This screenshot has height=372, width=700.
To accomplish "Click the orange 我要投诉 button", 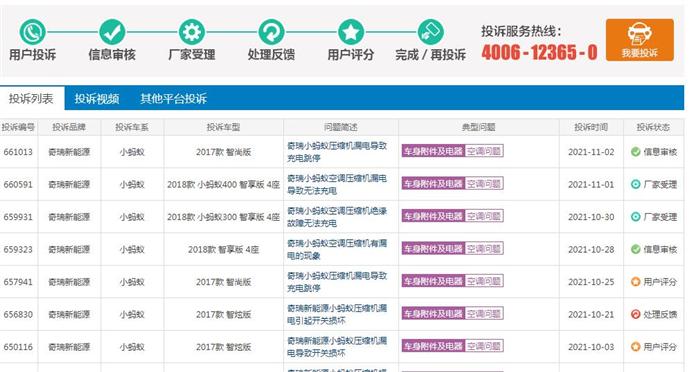I will click(x=640, y=40).
